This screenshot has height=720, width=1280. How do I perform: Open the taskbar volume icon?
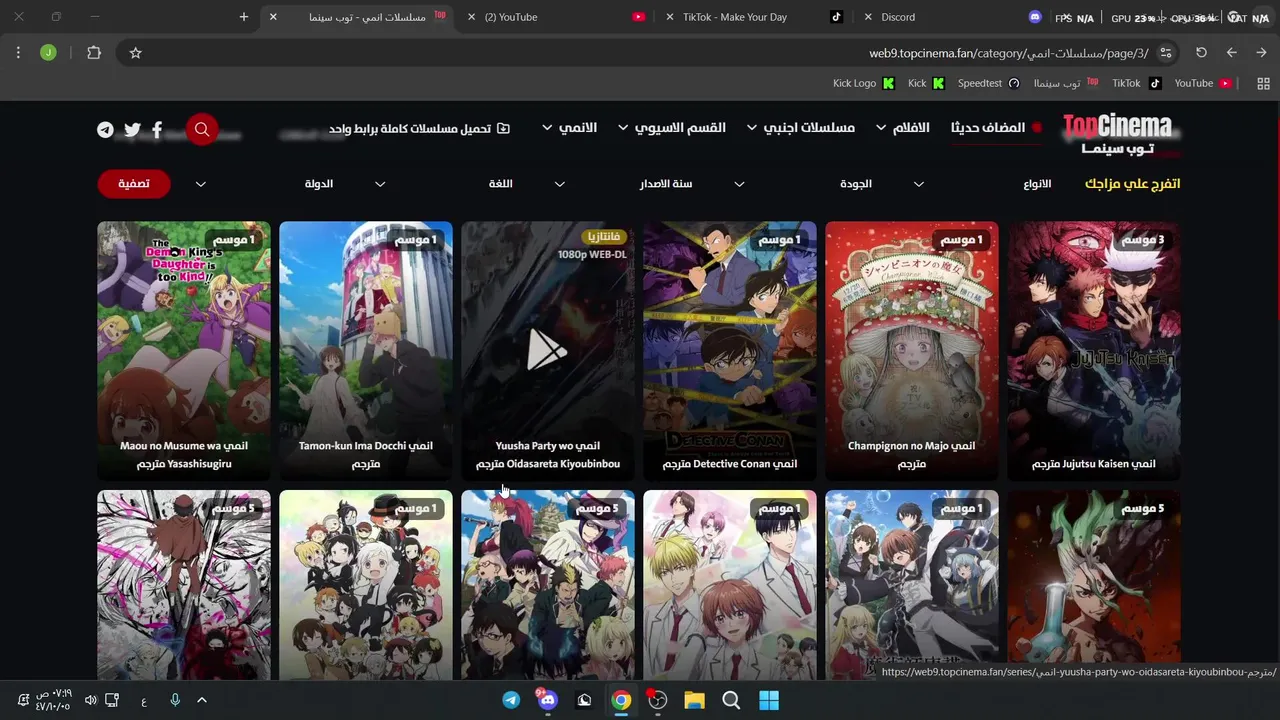coord(90,700)
